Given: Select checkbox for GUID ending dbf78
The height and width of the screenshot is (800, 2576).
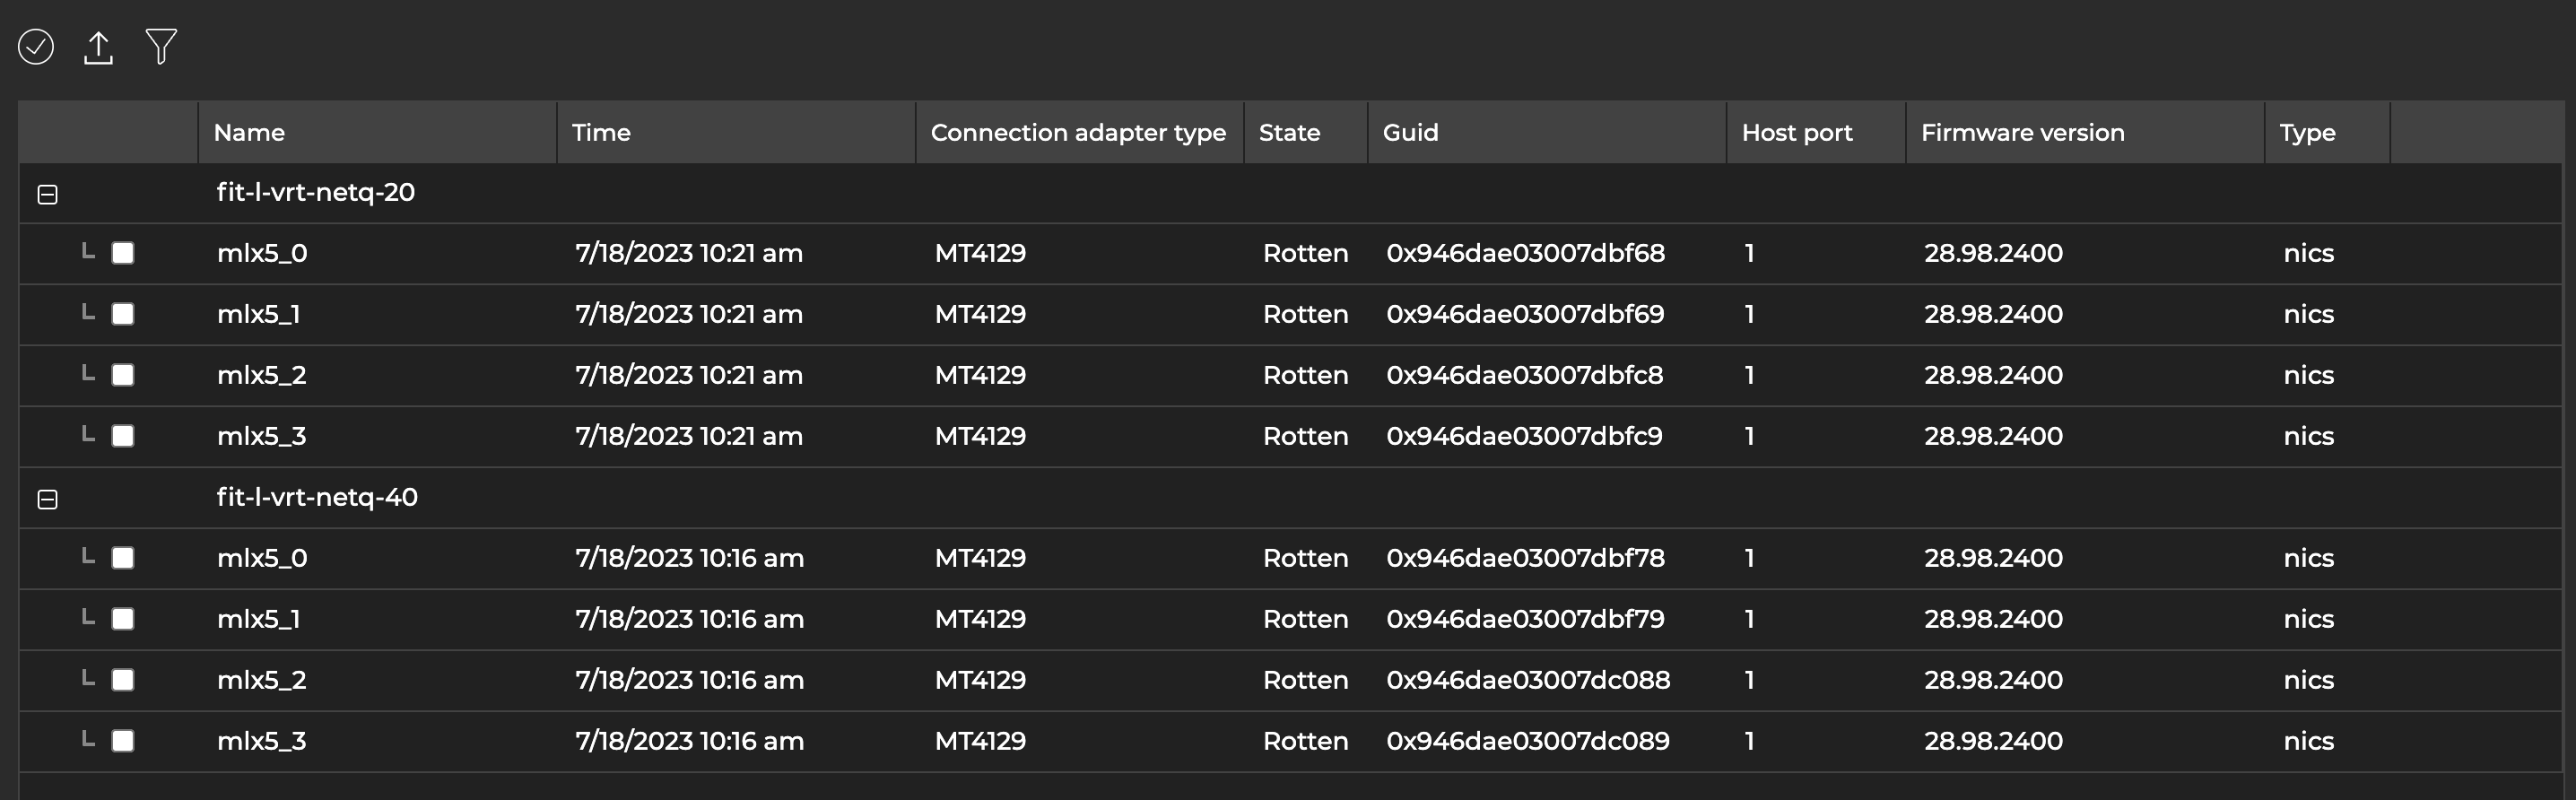Looking at the screenshot, I should [123, 558].
